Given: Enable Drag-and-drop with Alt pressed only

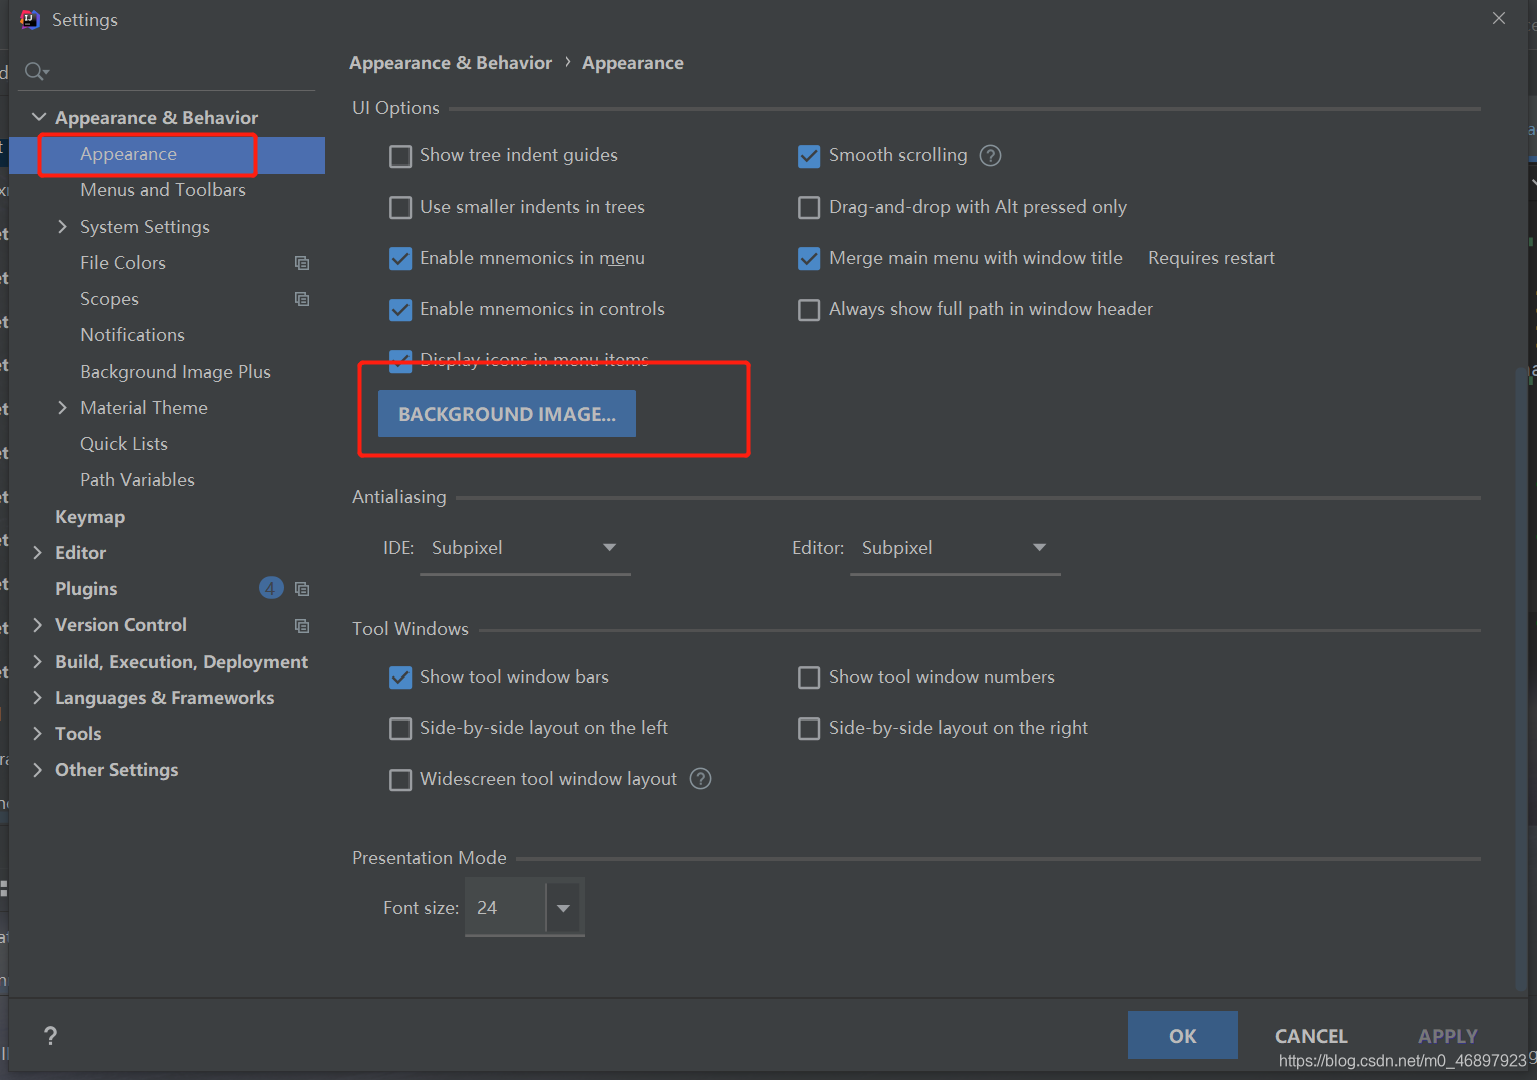Looking at the screenshot, I should [809, 207].
